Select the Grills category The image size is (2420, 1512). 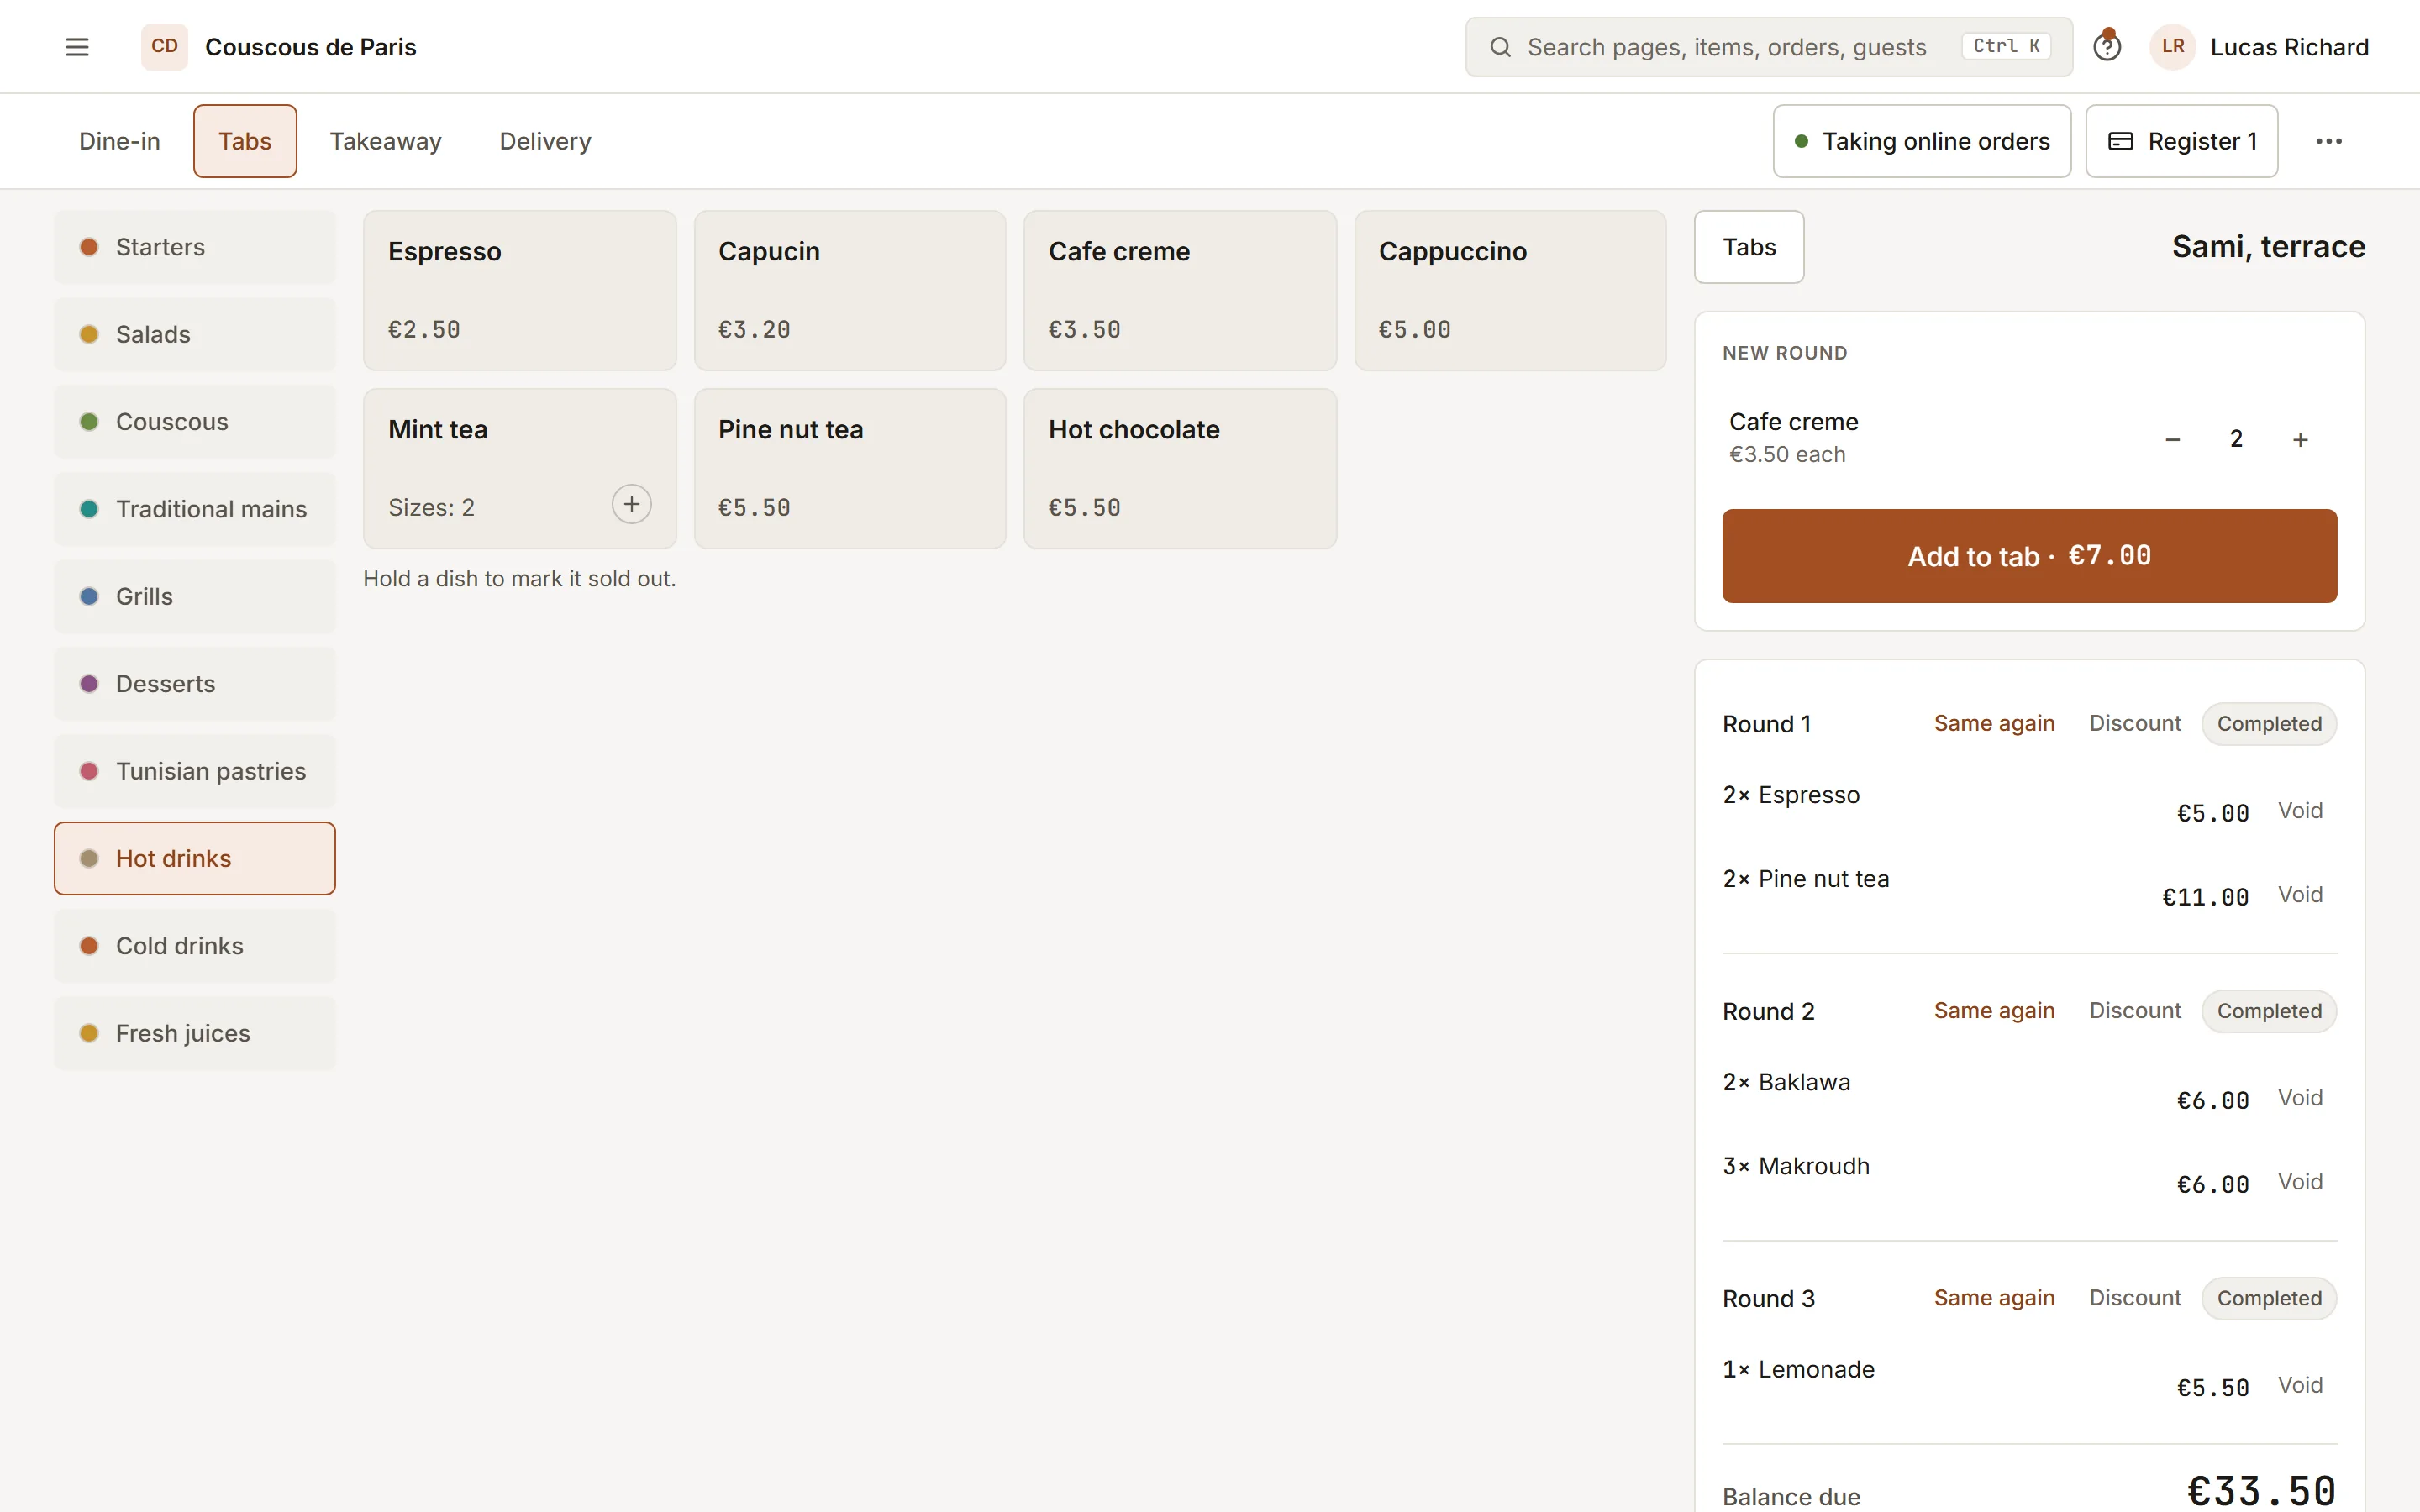coord(195,596)
